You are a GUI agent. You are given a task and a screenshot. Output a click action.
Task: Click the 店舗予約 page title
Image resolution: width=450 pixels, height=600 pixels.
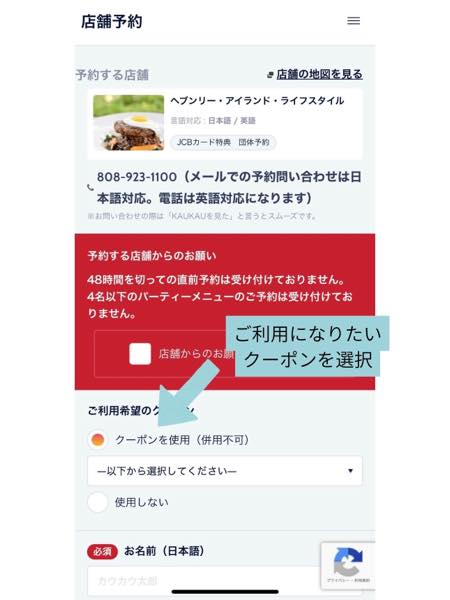tap(112, 21)
